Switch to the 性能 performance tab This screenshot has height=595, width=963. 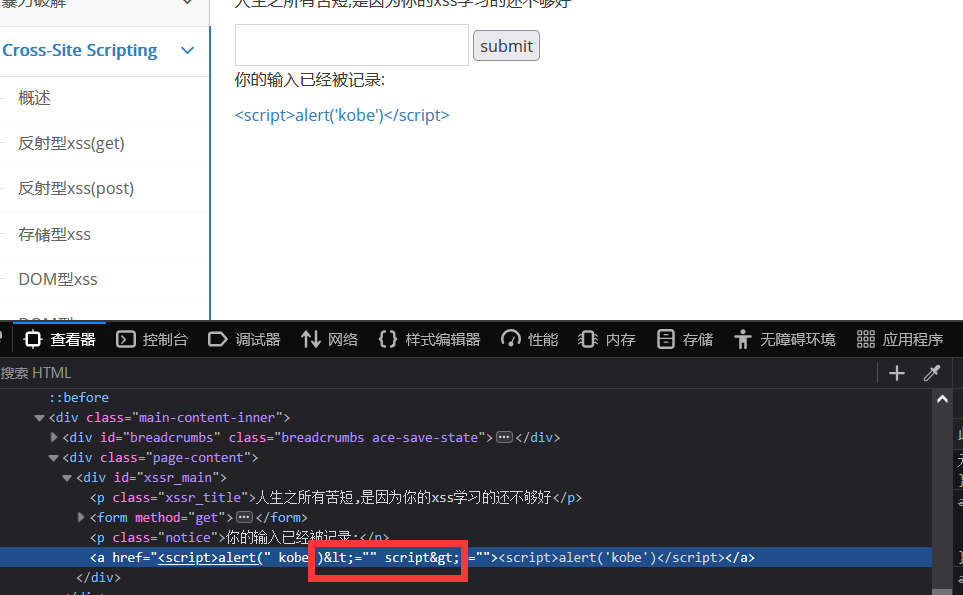[529, 340]
